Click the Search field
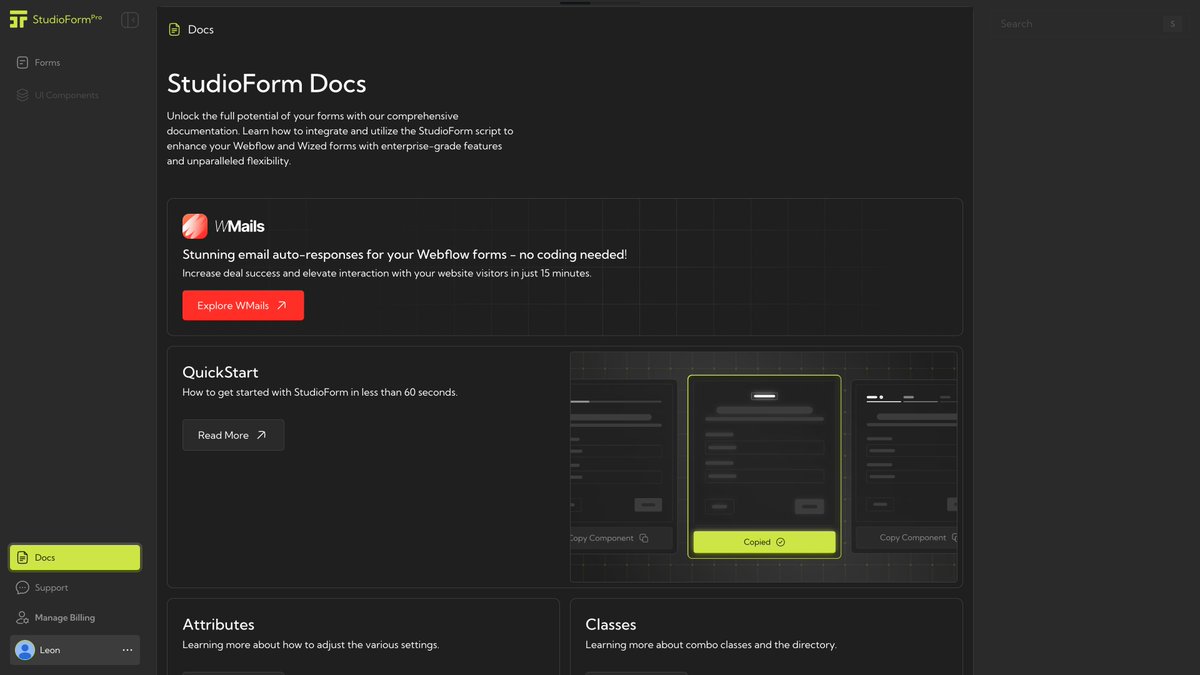1200x675 pixels. click(x=1090, y=24)
